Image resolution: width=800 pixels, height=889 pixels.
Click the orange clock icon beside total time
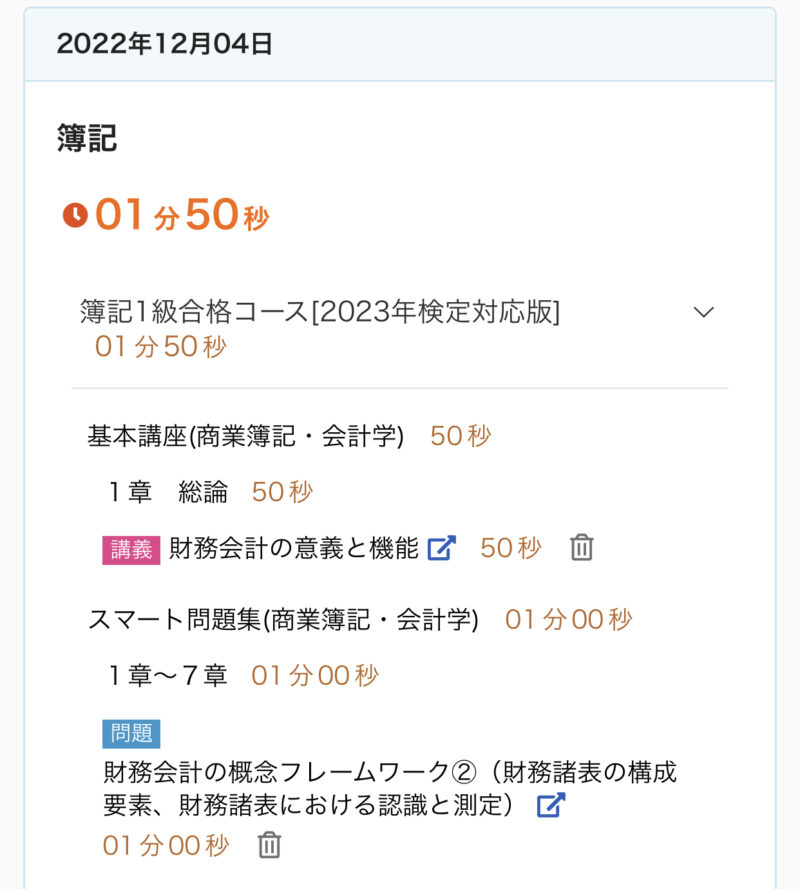(x=75, y=215)
